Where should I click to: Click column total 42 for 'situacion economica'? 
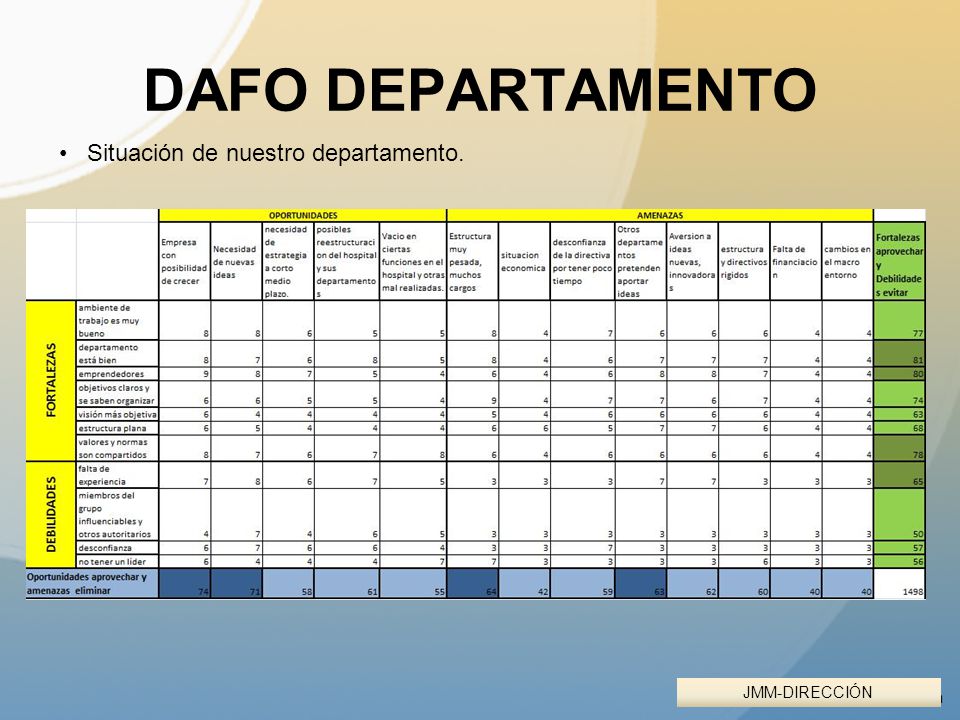[x=524, y=584]
